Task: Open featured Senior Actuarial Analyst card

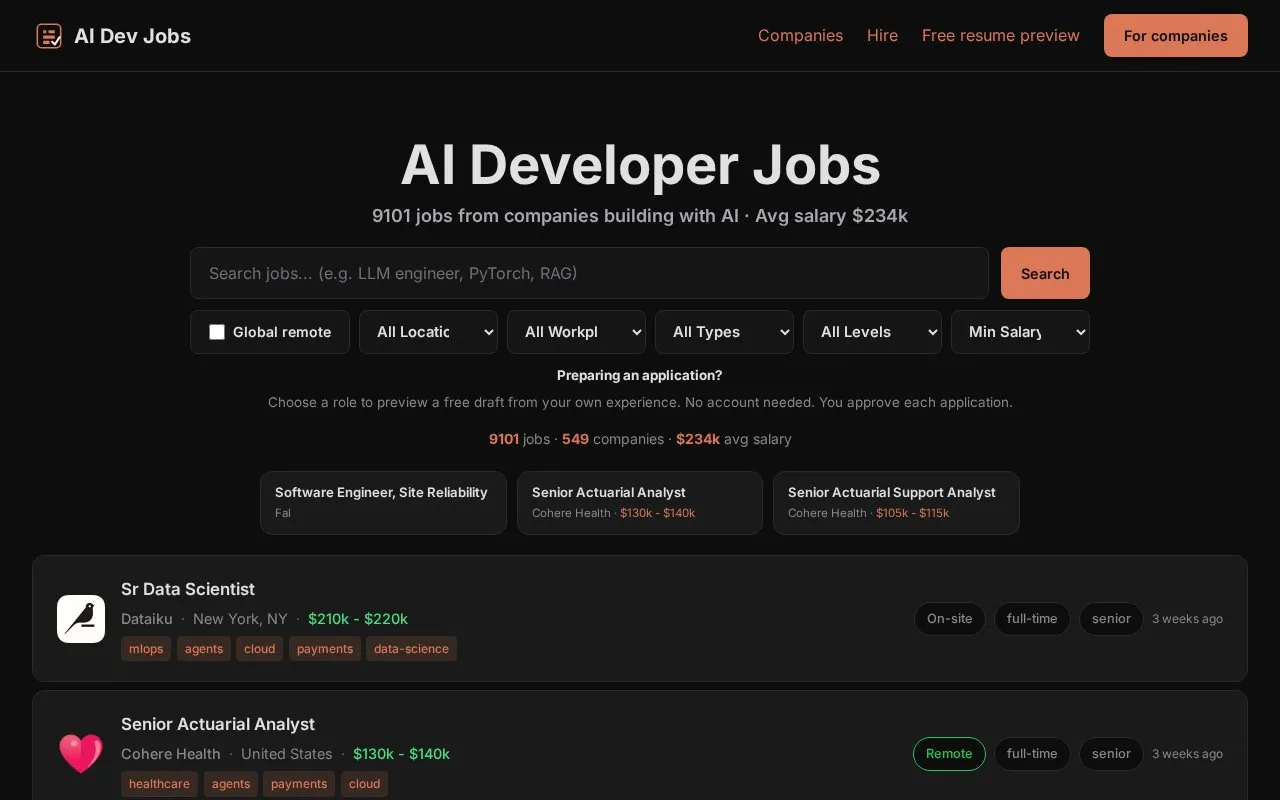Action: click(x=640, y=503)
